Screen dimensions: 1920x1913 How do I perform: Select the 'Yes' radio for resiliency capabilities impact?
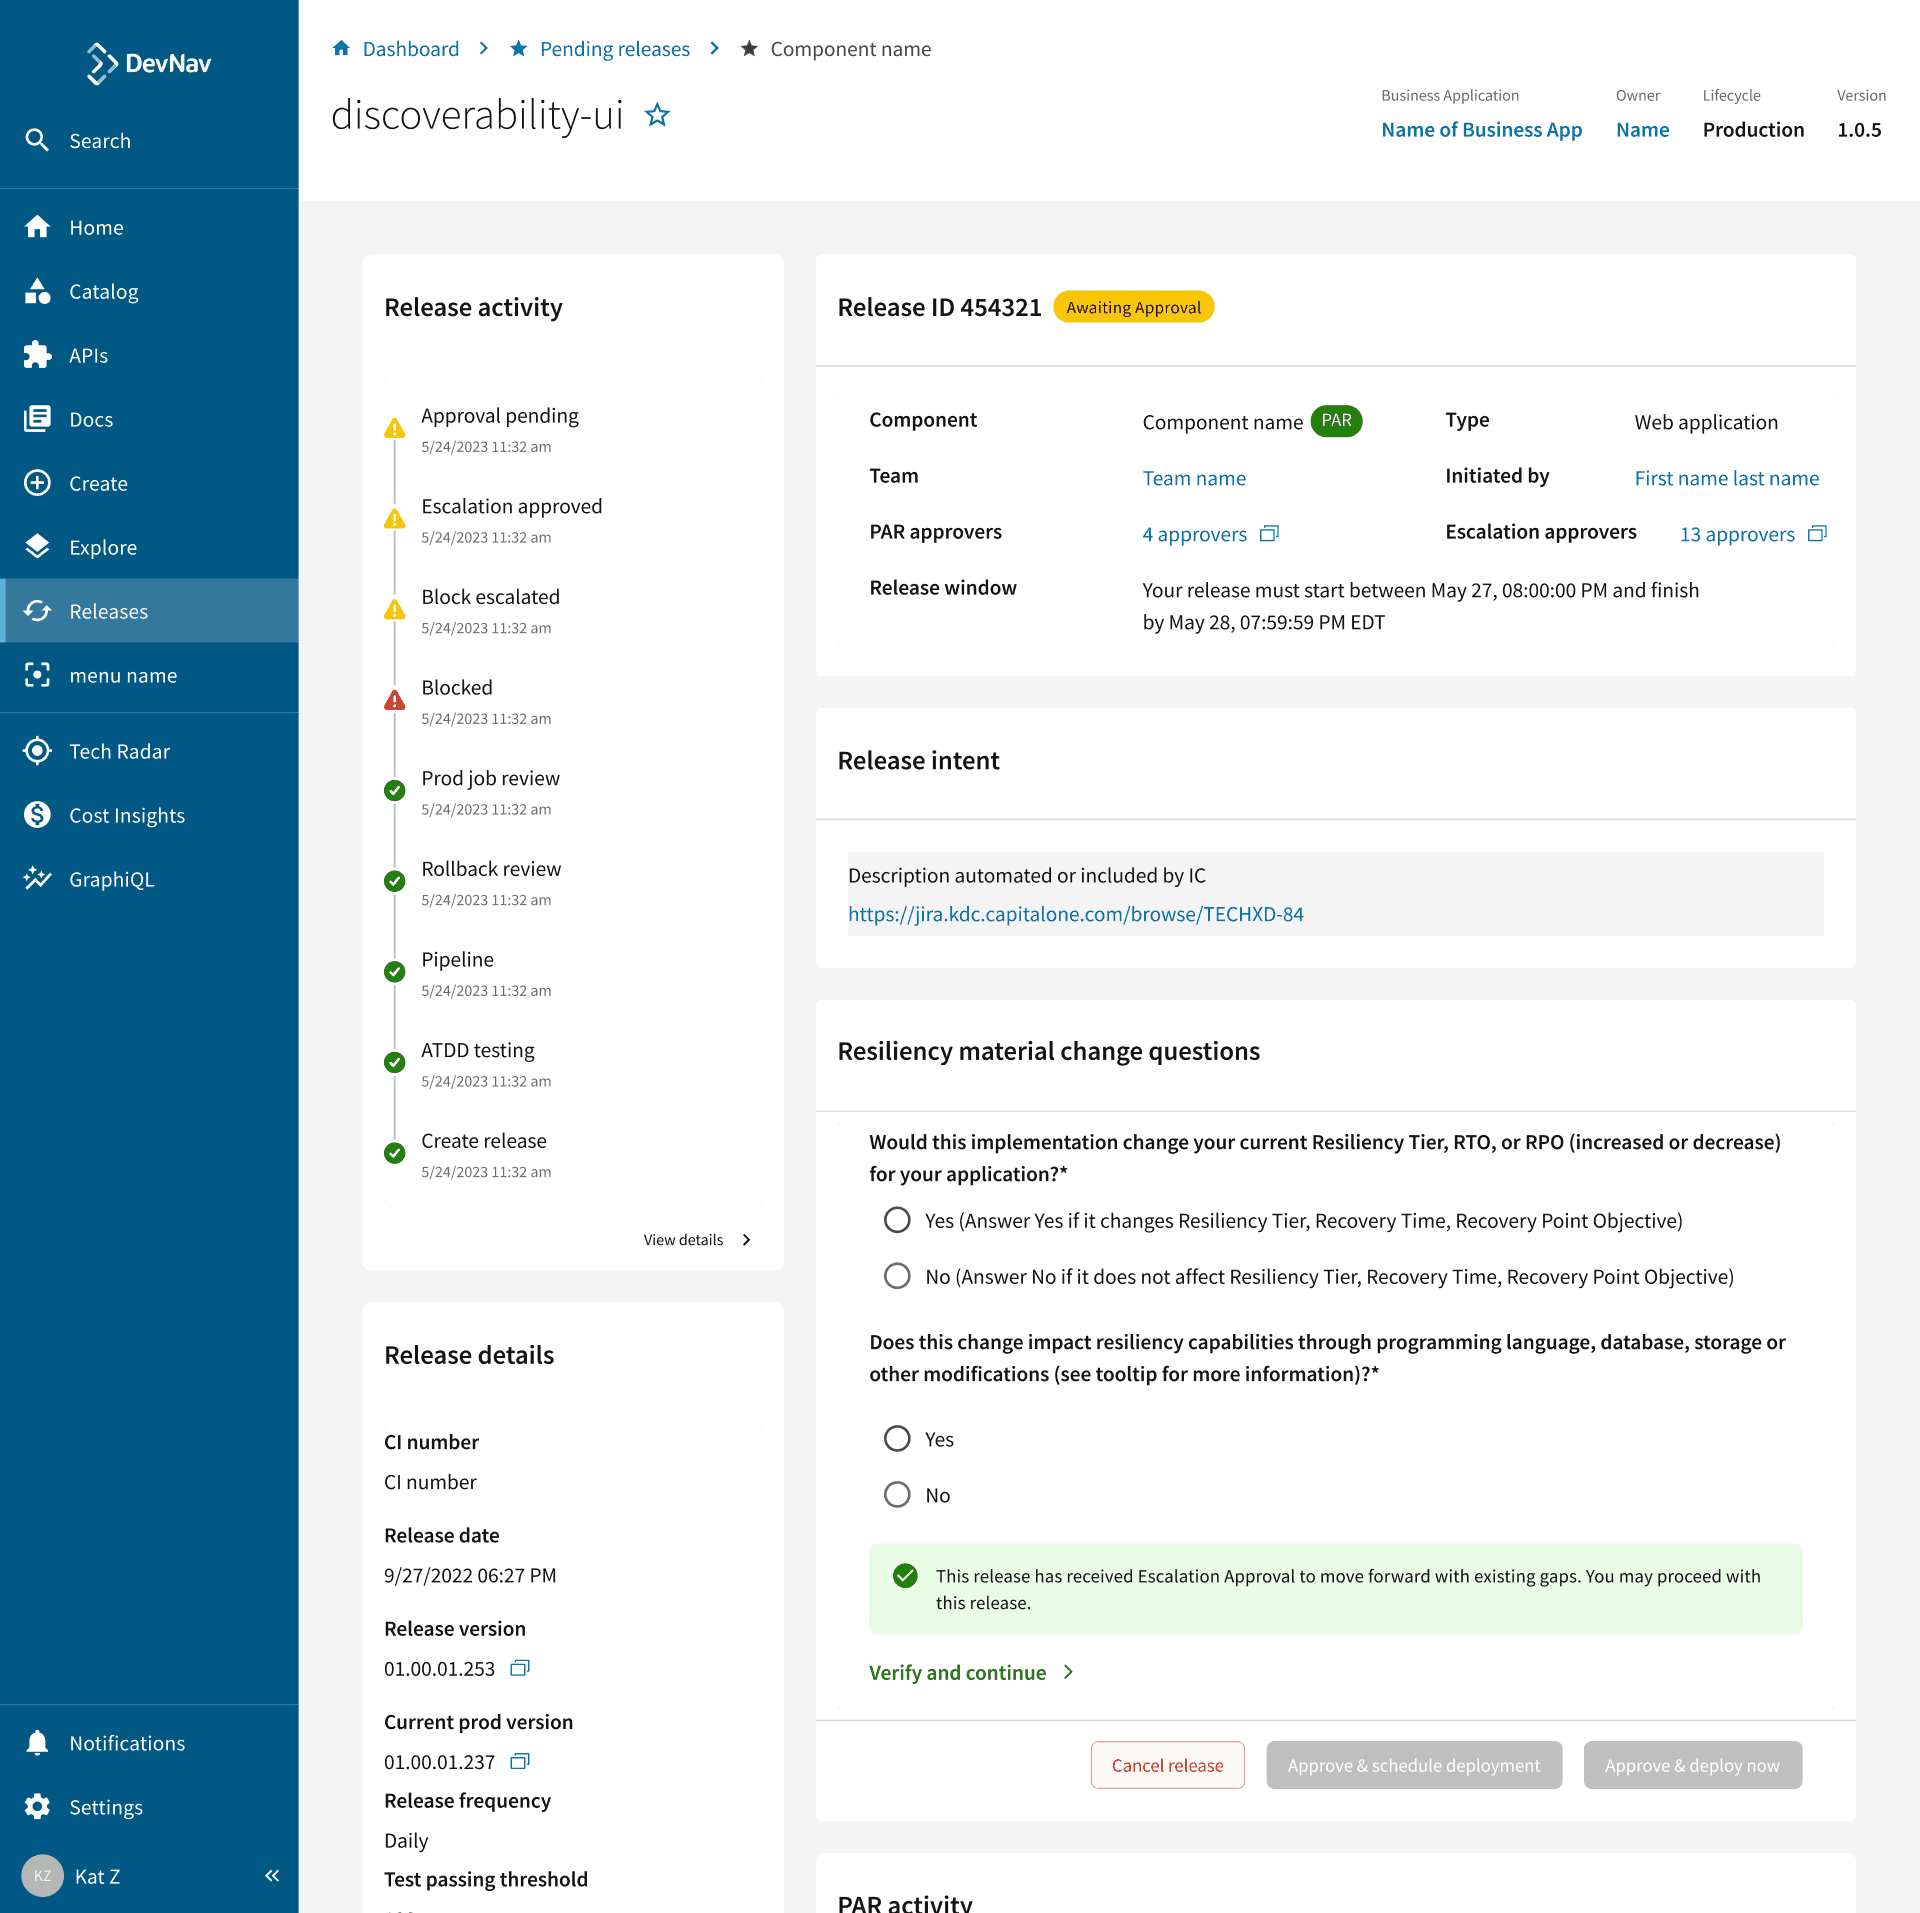click(897, 1439)
